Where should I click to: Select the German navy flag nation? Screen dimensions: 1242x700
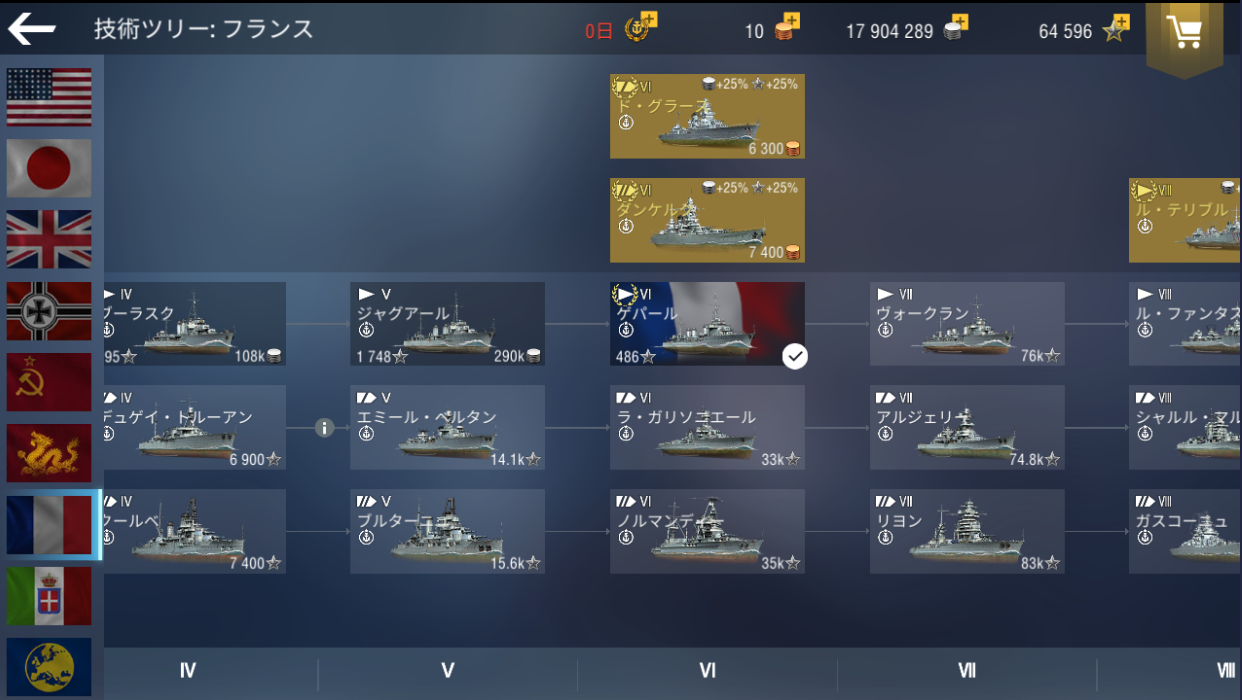(49, 311)
